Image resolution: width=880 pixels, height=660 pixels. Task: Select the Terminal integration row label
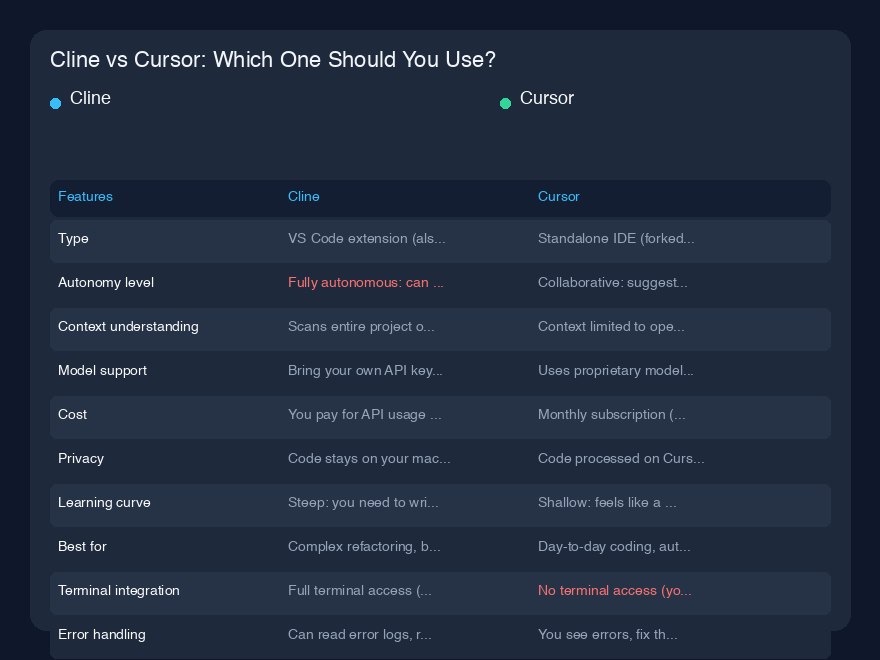pos(119,590)
